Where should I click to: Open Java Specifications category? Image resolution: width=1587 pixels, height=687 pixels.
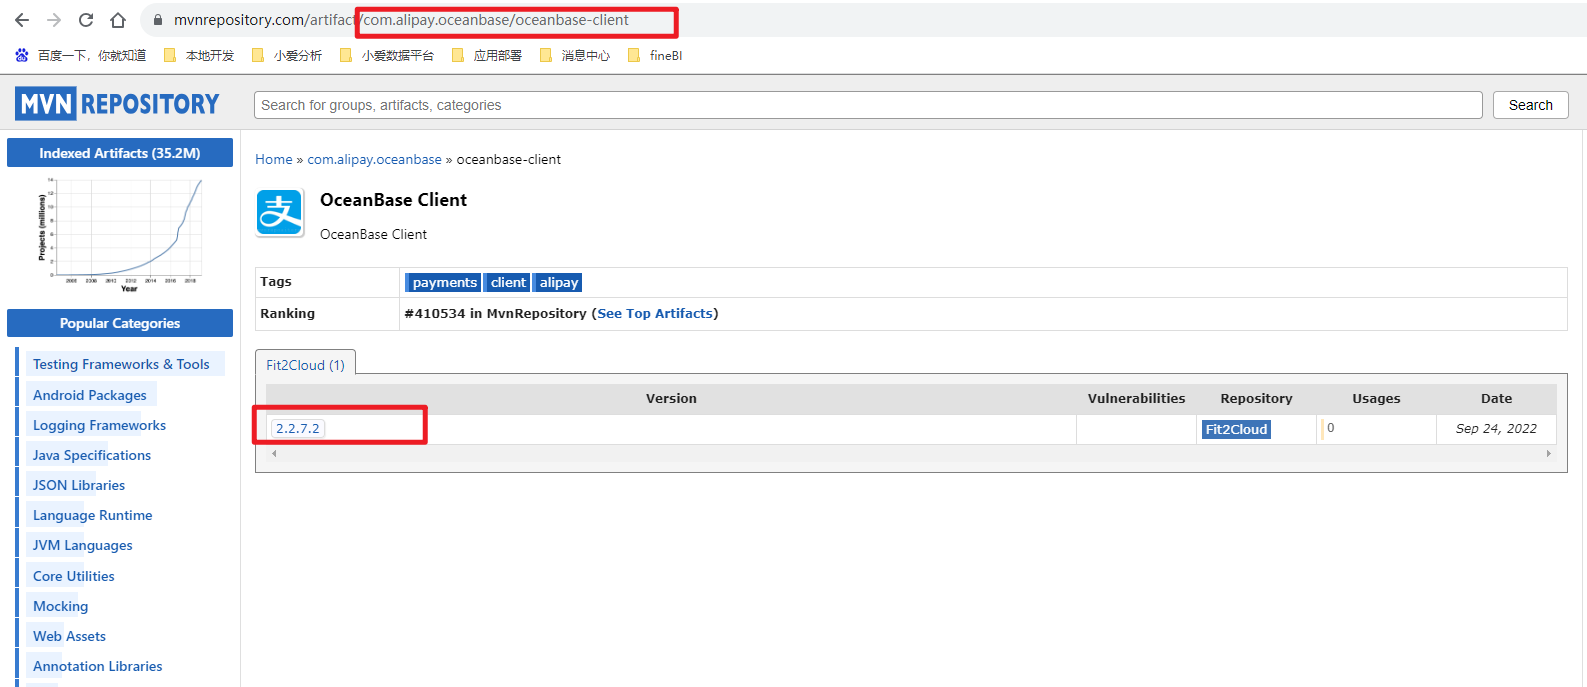coord(92,455)
